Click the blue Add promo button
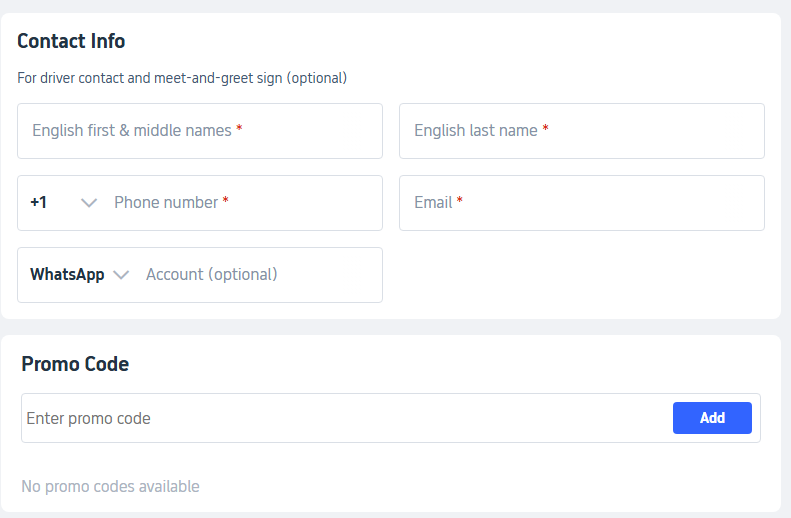 point(712,418)
